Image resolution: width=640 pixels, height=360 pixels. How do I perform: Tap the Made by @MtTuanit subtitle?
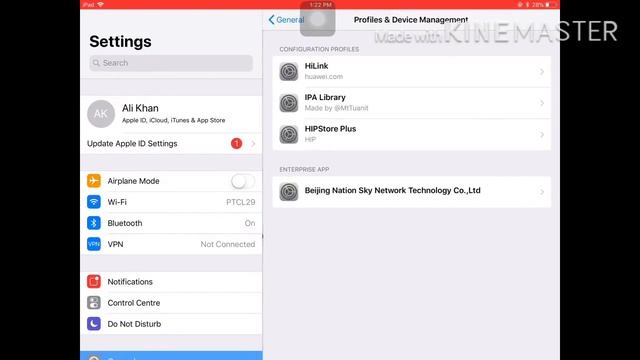click(x=336, y=108)
